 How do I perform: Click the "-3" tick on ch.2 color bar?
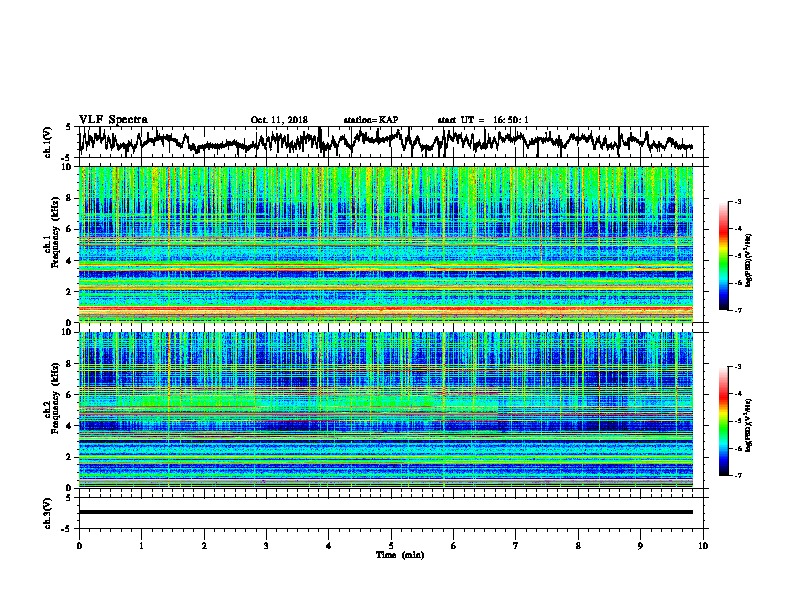coord(738,367)
